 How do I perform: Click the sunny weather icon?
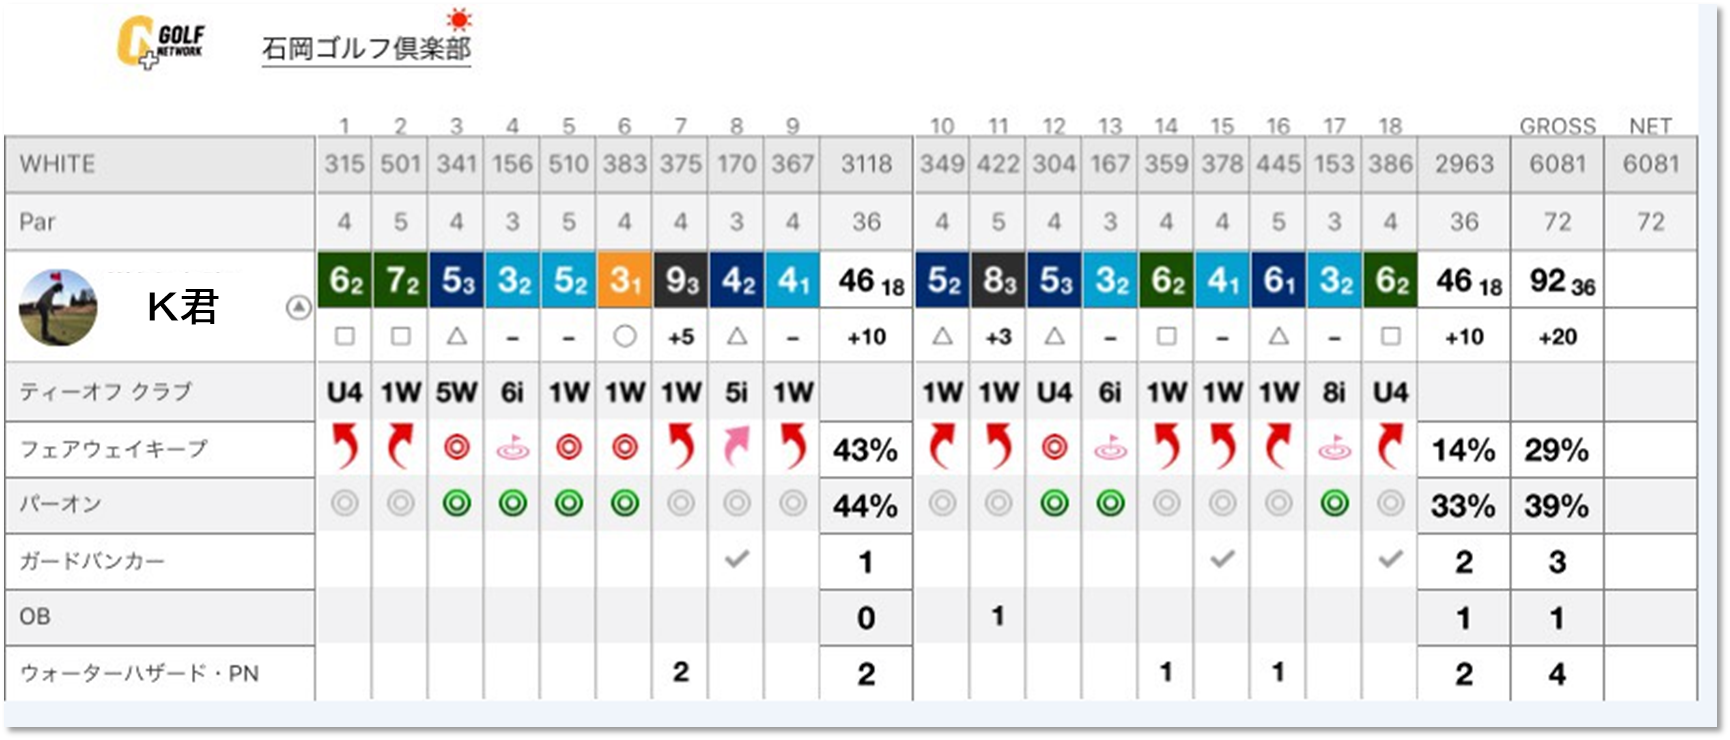point(459,19)
